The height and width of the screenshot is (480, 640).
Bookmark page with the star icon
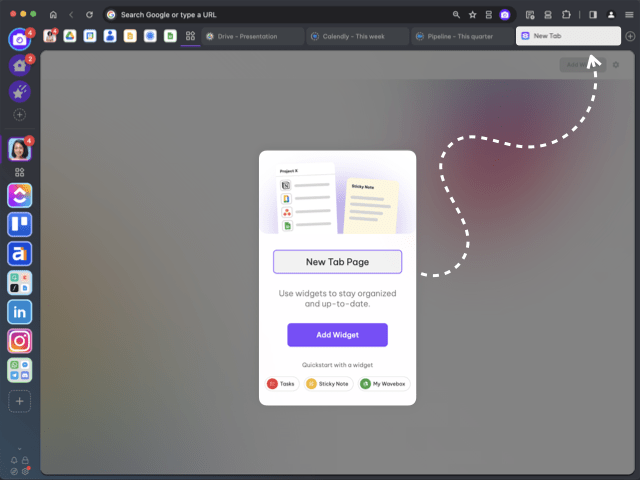(472, 15)
